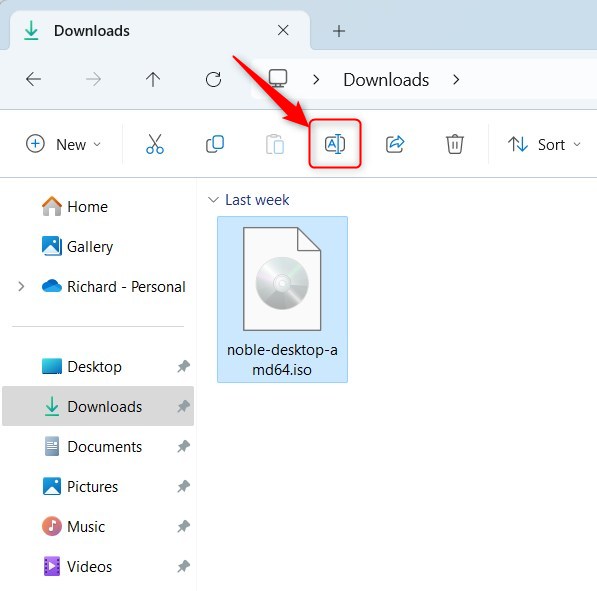
Task: Select Downloads in the sidebar
Action: click(98, 406)
